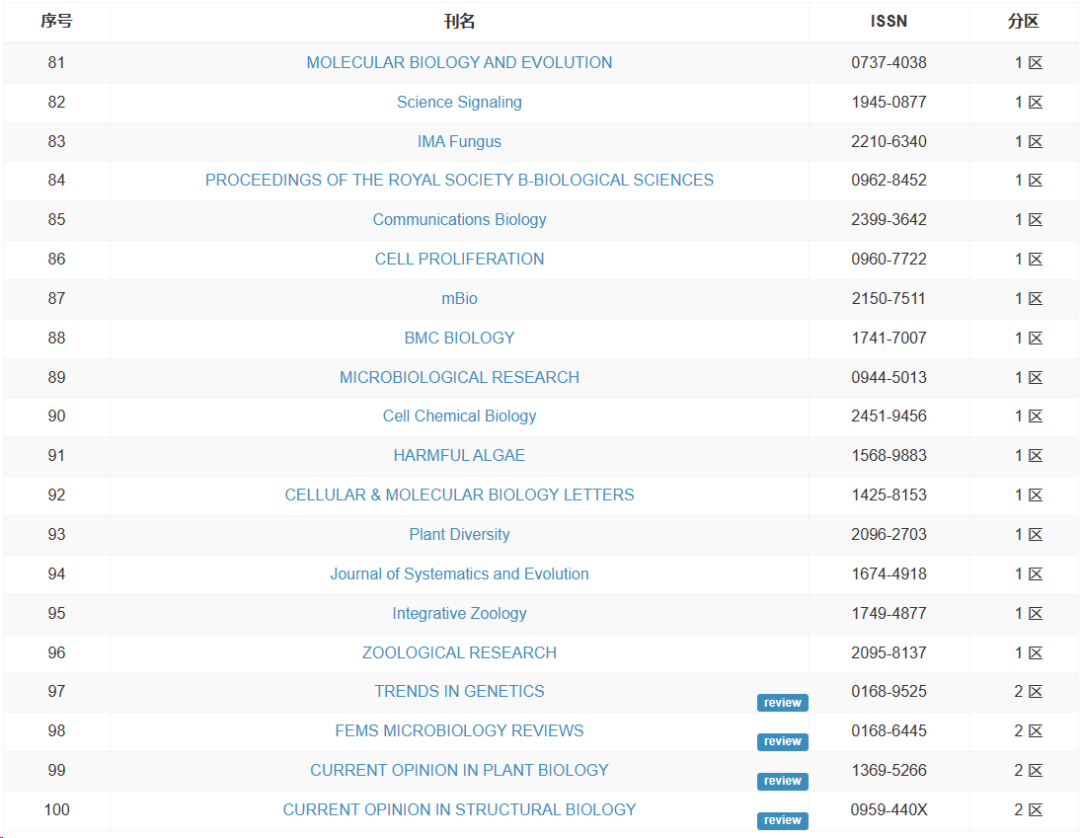Viewport: 1080px width, 838px height.
Task: Open CURRENT OPINION IN PLANT BIOLOGY link
Action: [x=459, y=771]
